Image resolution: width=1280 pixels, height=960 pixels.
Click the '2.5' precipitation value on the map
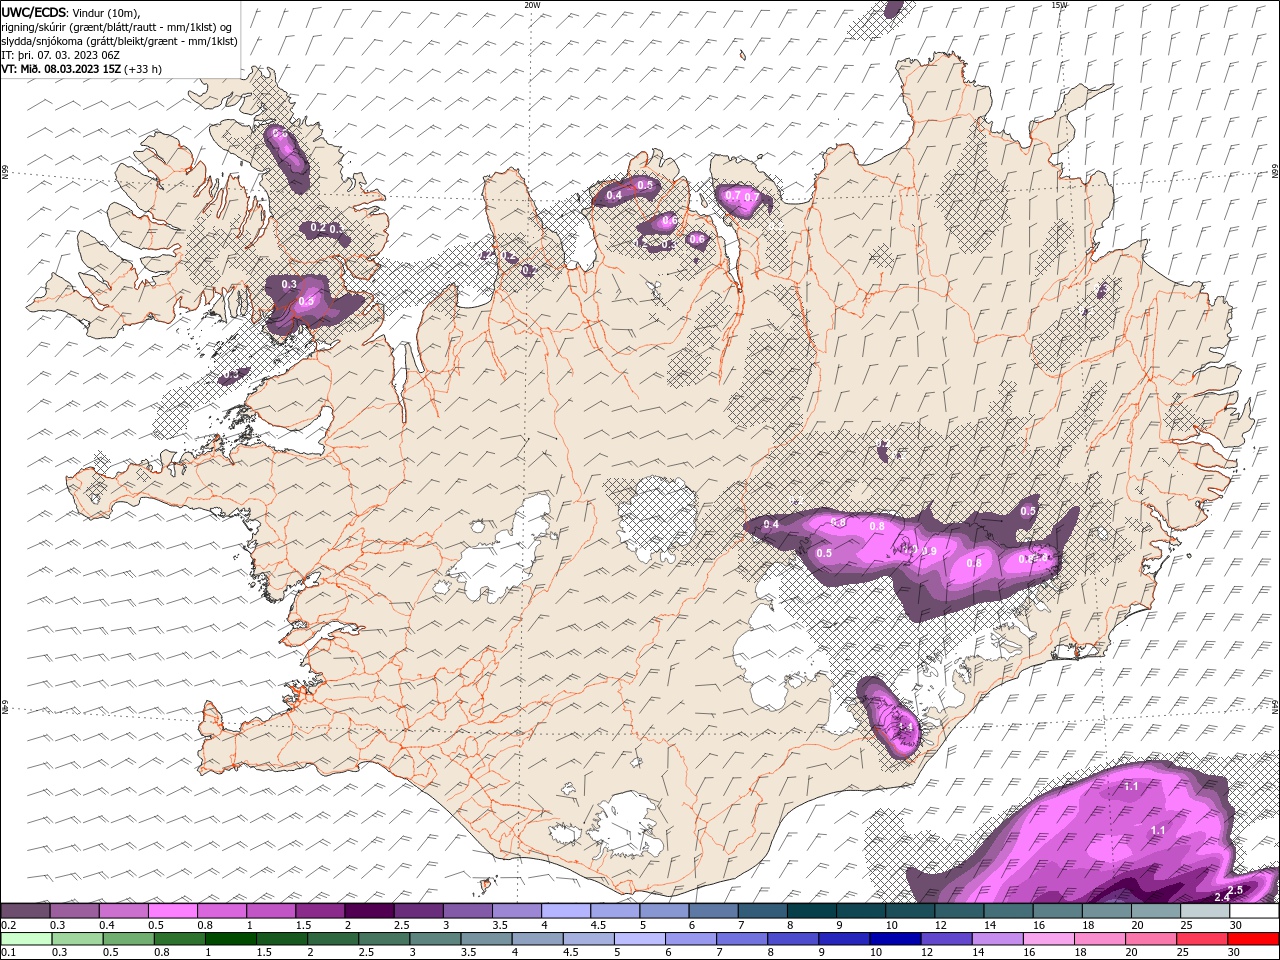(x=1234, y=890)
